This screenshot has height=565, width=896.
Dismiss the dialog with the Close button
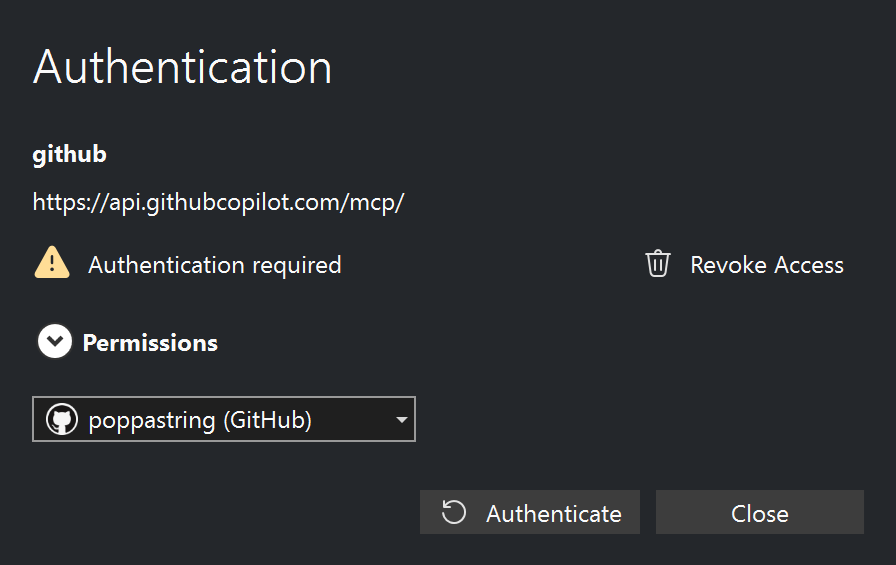[759, 513]
